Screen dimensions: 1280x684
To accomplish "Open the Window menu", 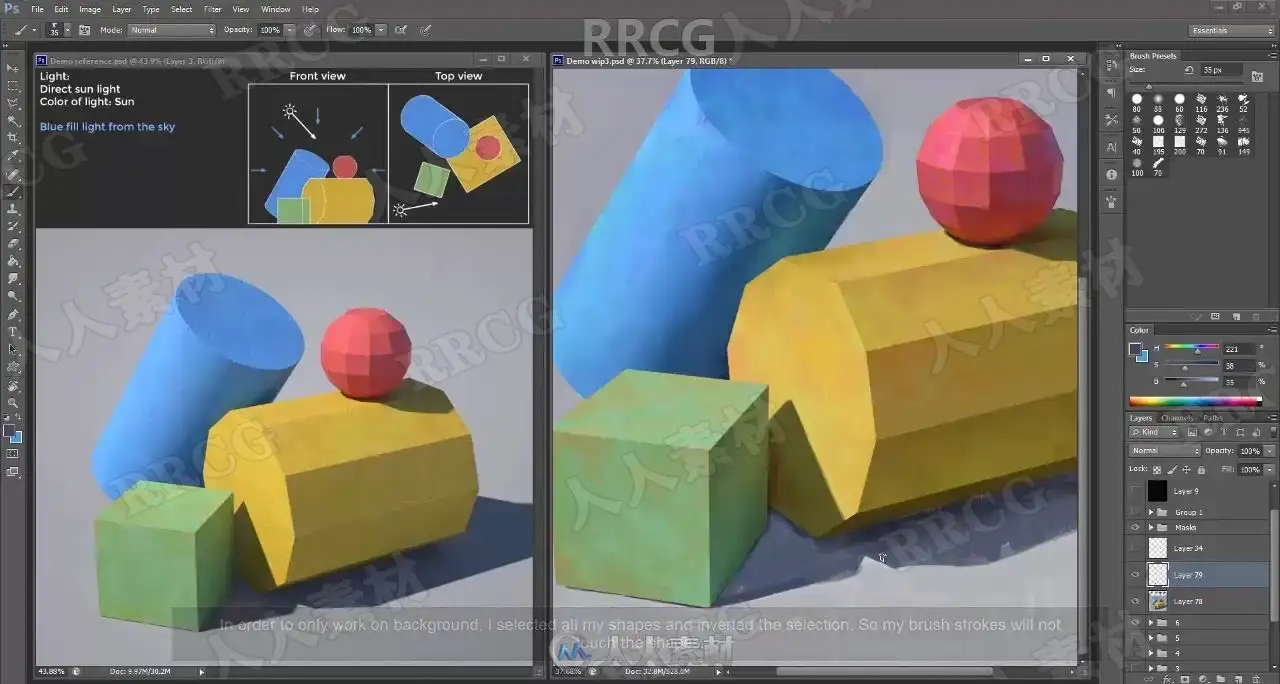I will 276,9.
